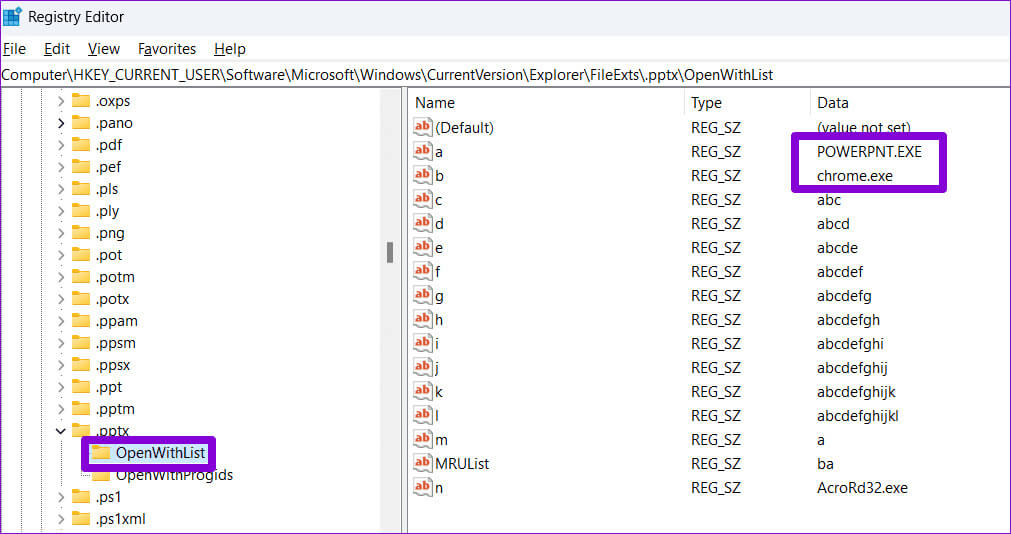Click the Registry Editor app icon in title bar

pyautogui.click(x=12, y=17)
